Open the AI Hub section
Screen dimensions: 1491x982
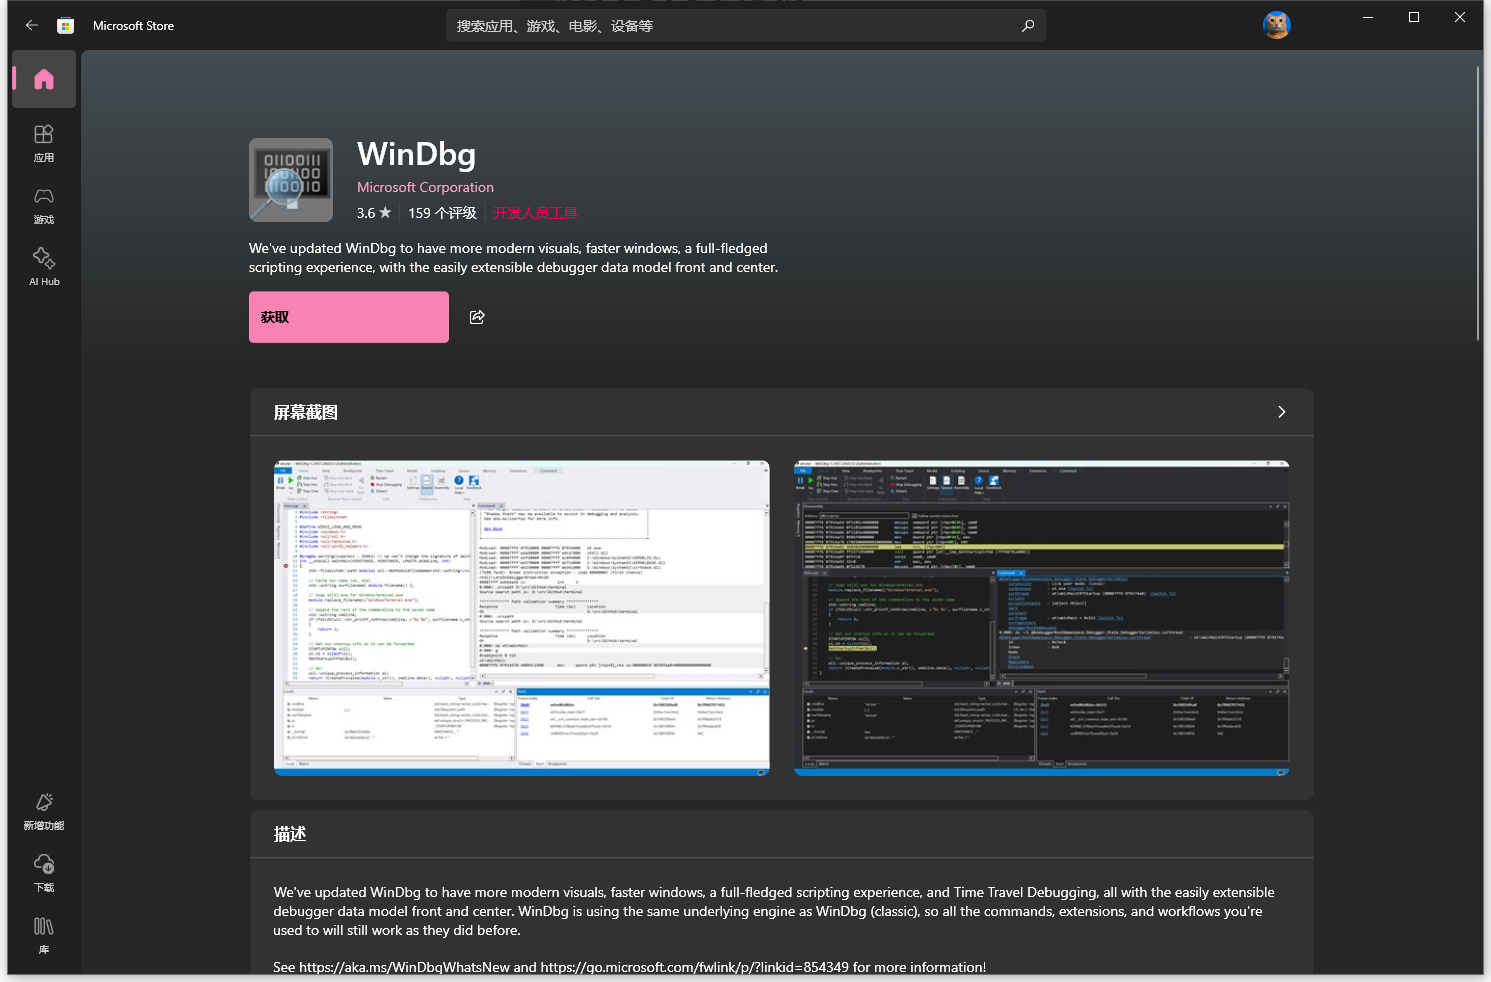click(x=44, y=267)
